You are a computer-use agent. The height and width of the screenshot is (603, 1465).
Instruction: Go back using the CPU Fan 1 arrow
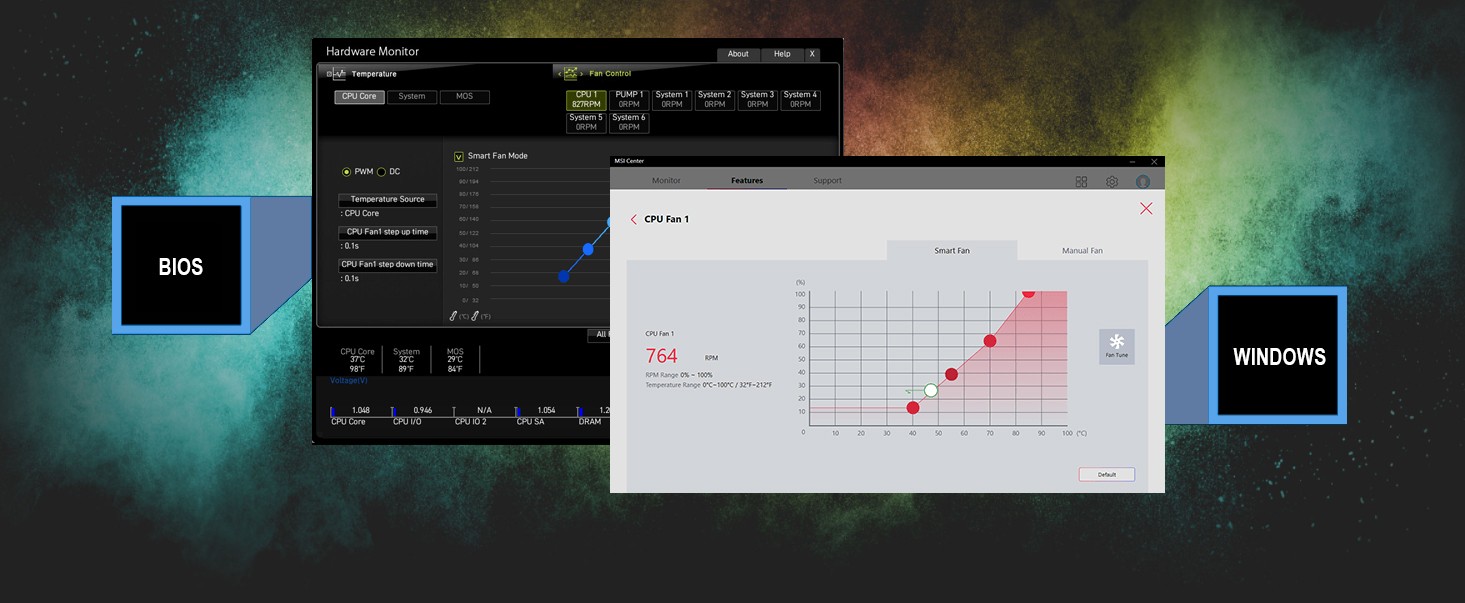[x=633, y=219]
